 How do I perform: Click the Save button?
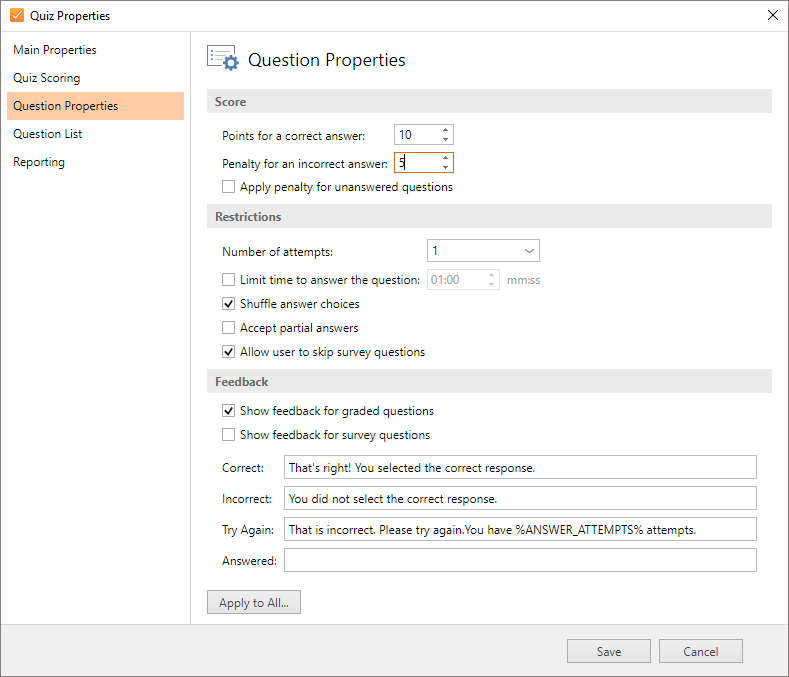[608, 651]
